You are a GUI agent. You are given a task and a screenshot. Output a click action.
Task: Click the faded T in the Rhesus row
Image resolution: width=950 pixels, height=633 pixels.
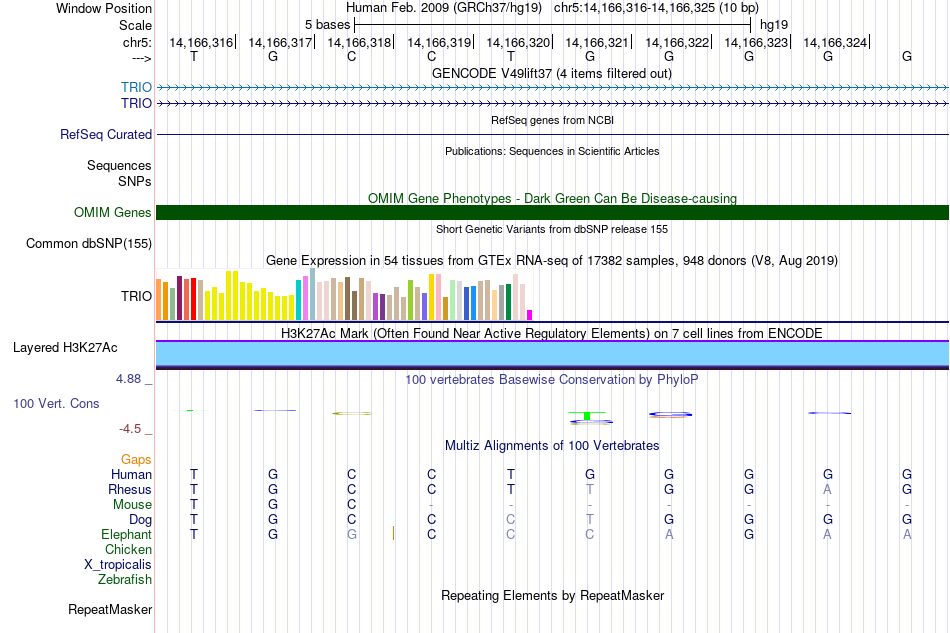click(x=590, y=489)
